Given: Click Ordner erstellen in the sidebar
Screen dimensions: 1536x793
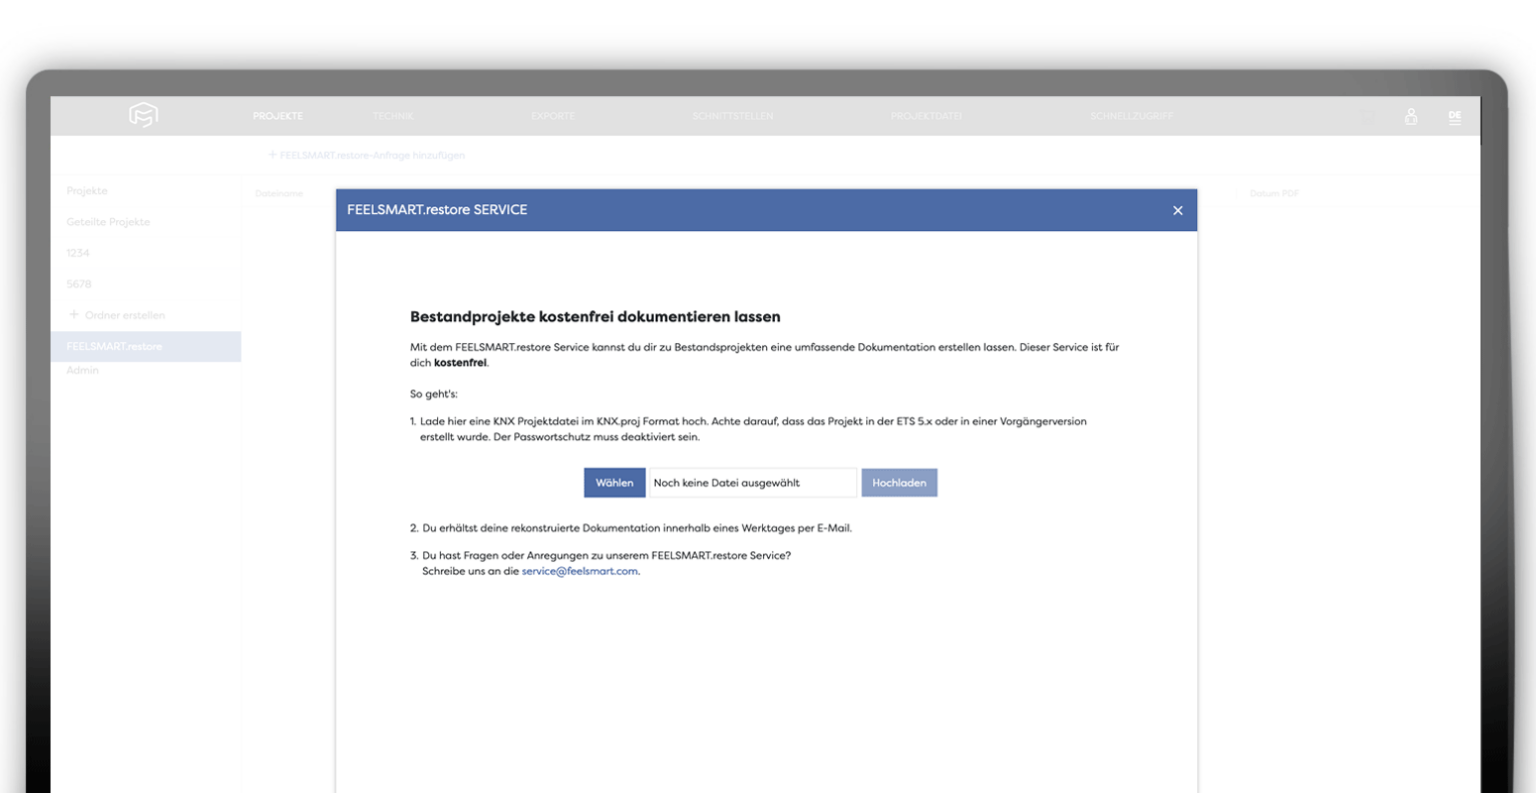Looking at the screenshot, I should (116, 315).
